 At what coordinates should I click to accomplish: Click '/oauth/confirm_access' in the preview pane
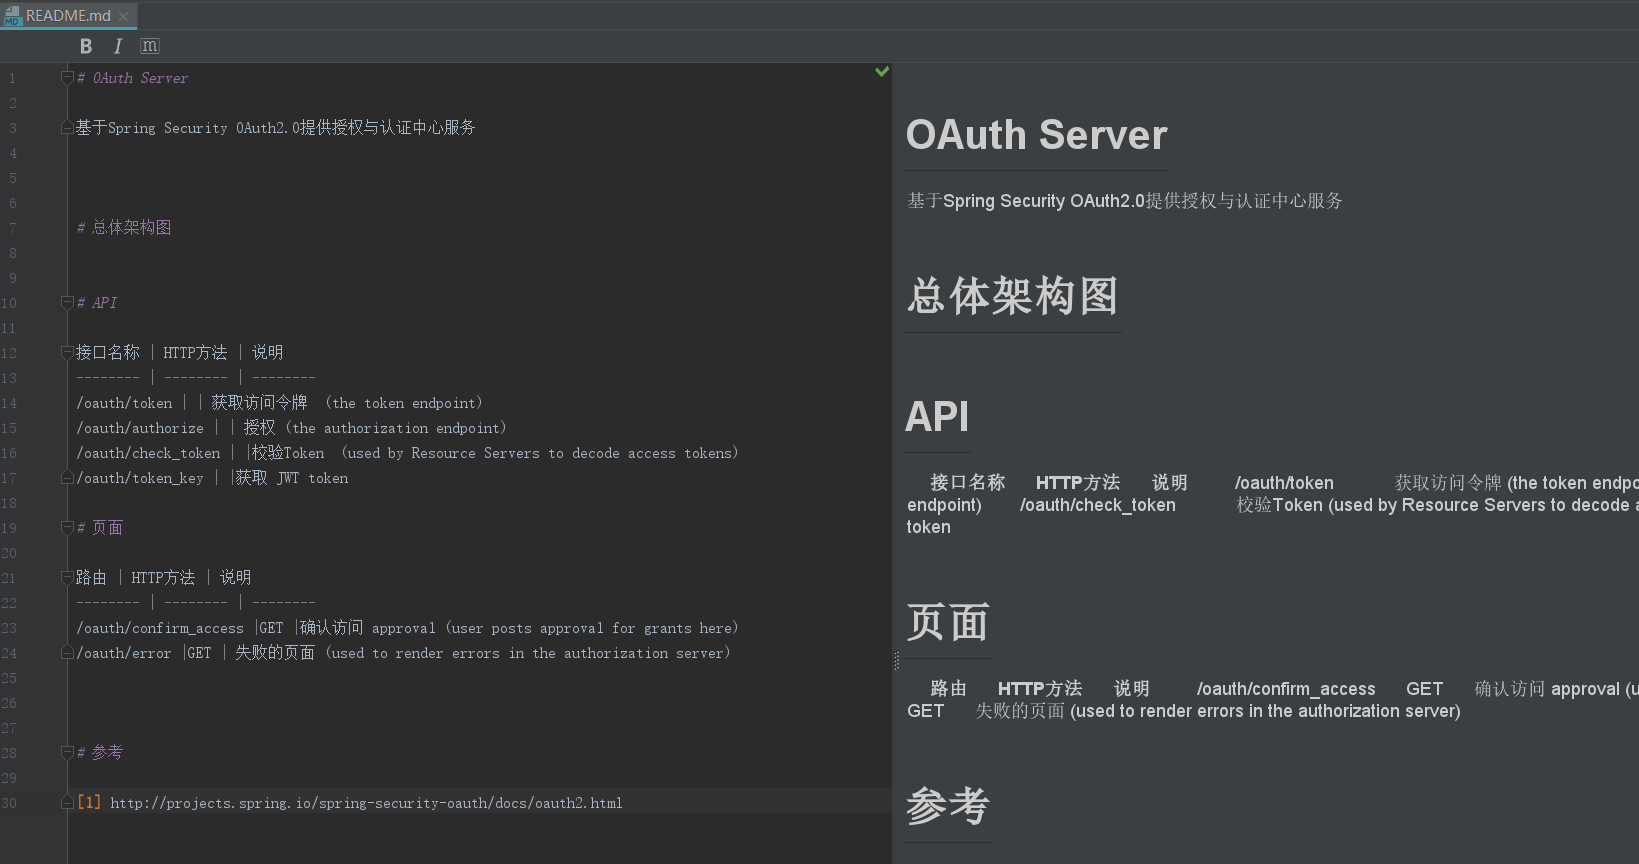tap(1286, 689)
